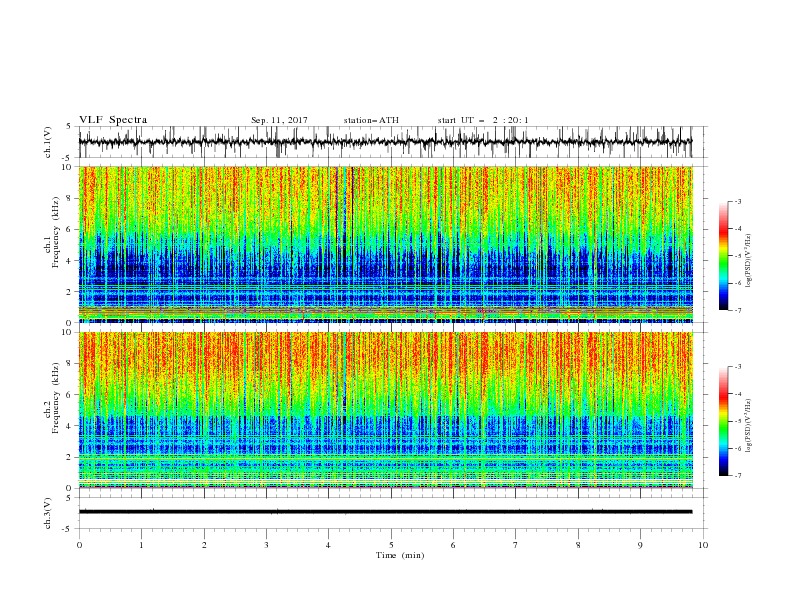Click the "2" minute tick on time axis

[x=204, y=545]
